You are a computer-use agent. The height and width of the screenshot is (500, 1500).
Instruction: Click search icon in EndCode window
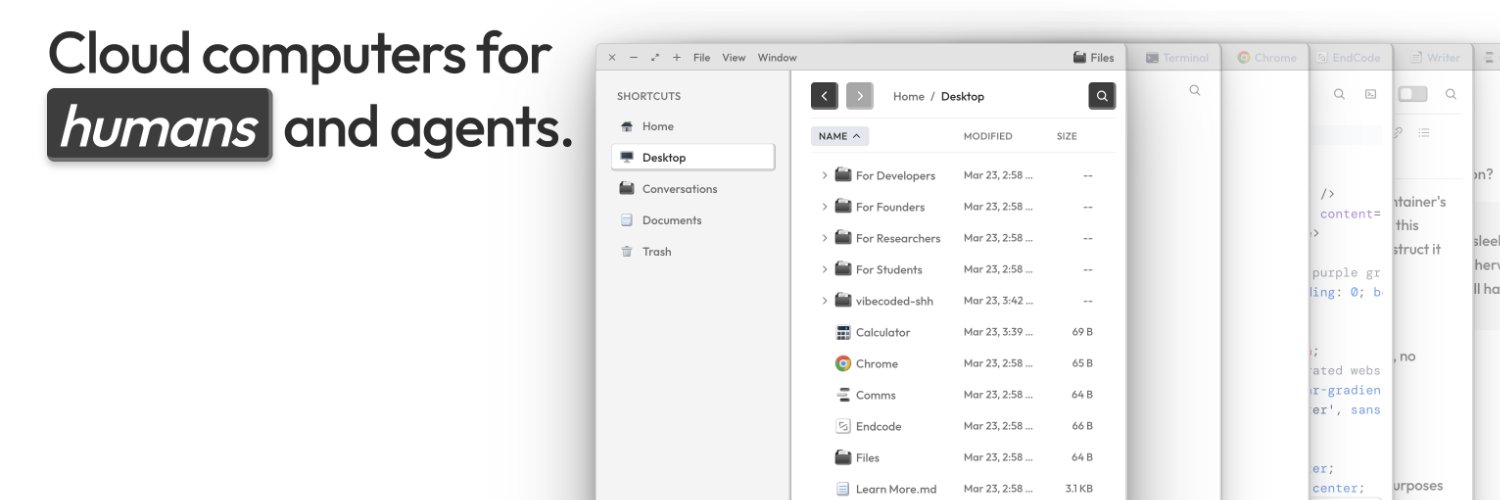click(1339, 94)
